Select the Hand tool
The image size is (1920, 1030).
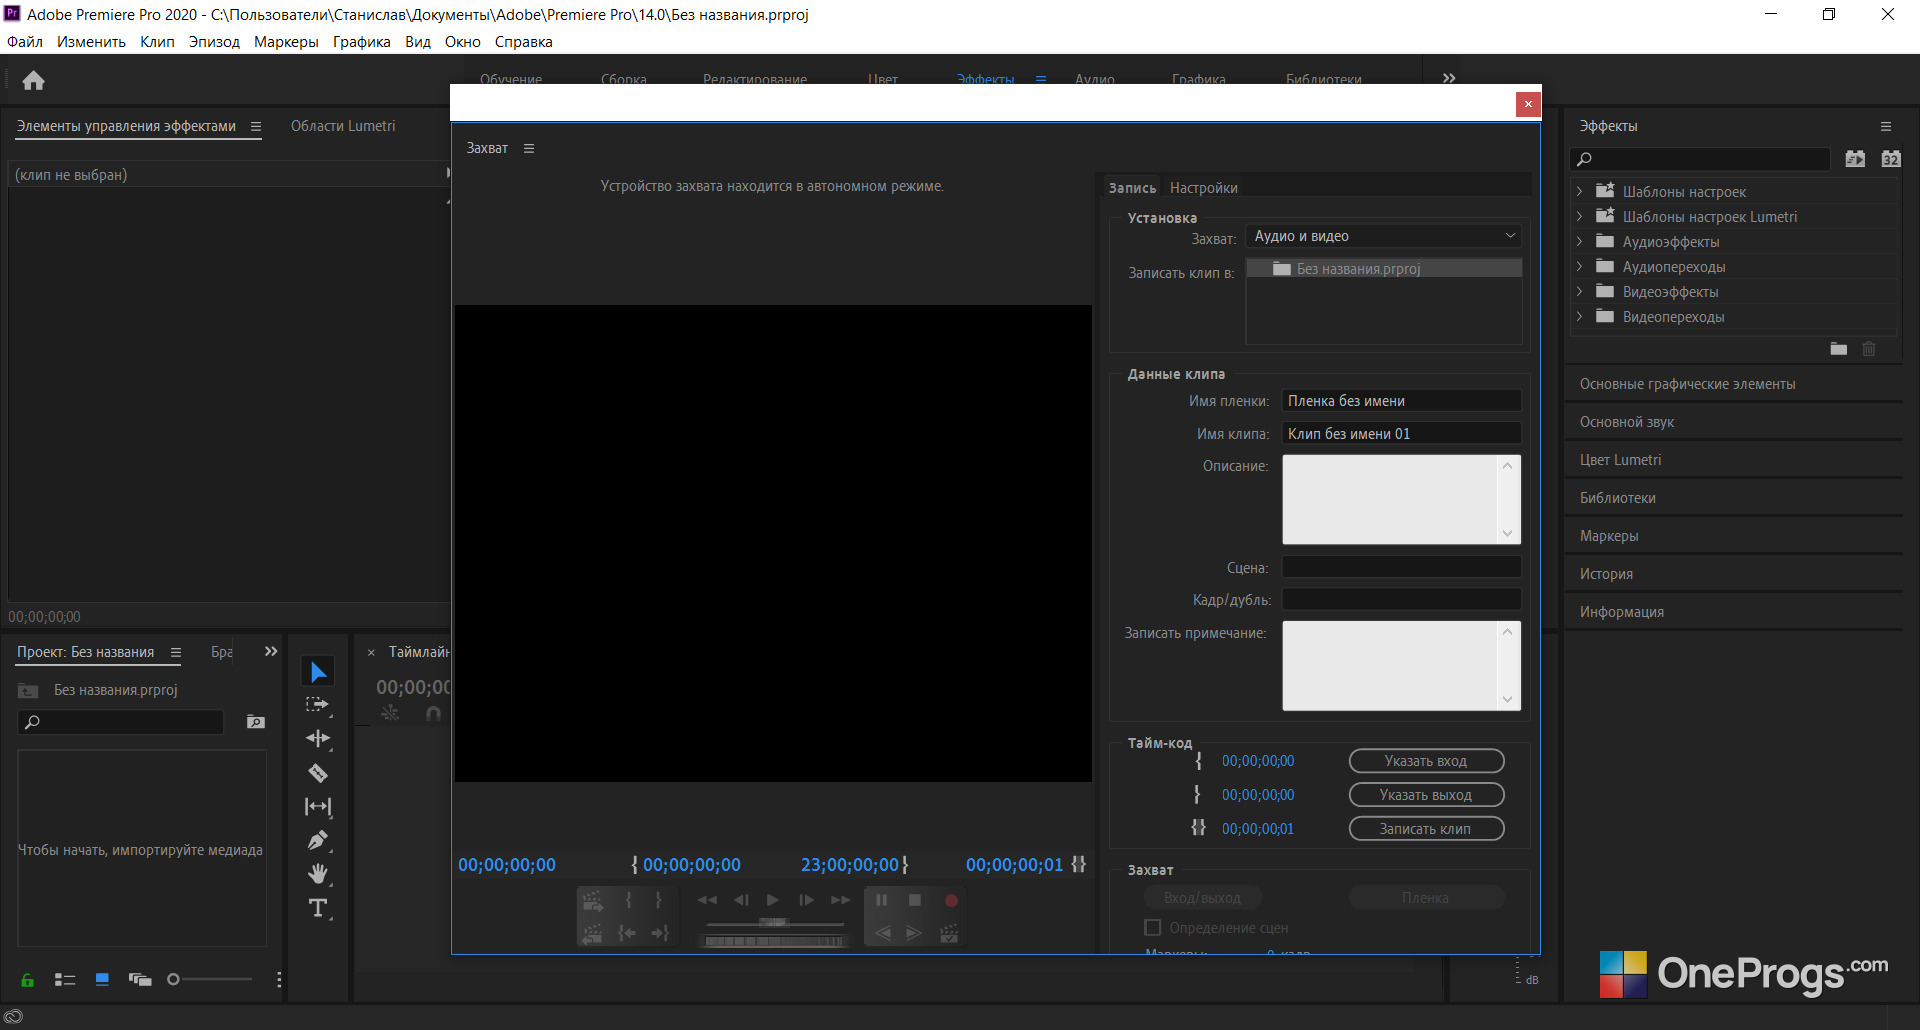tap(318, 874)
